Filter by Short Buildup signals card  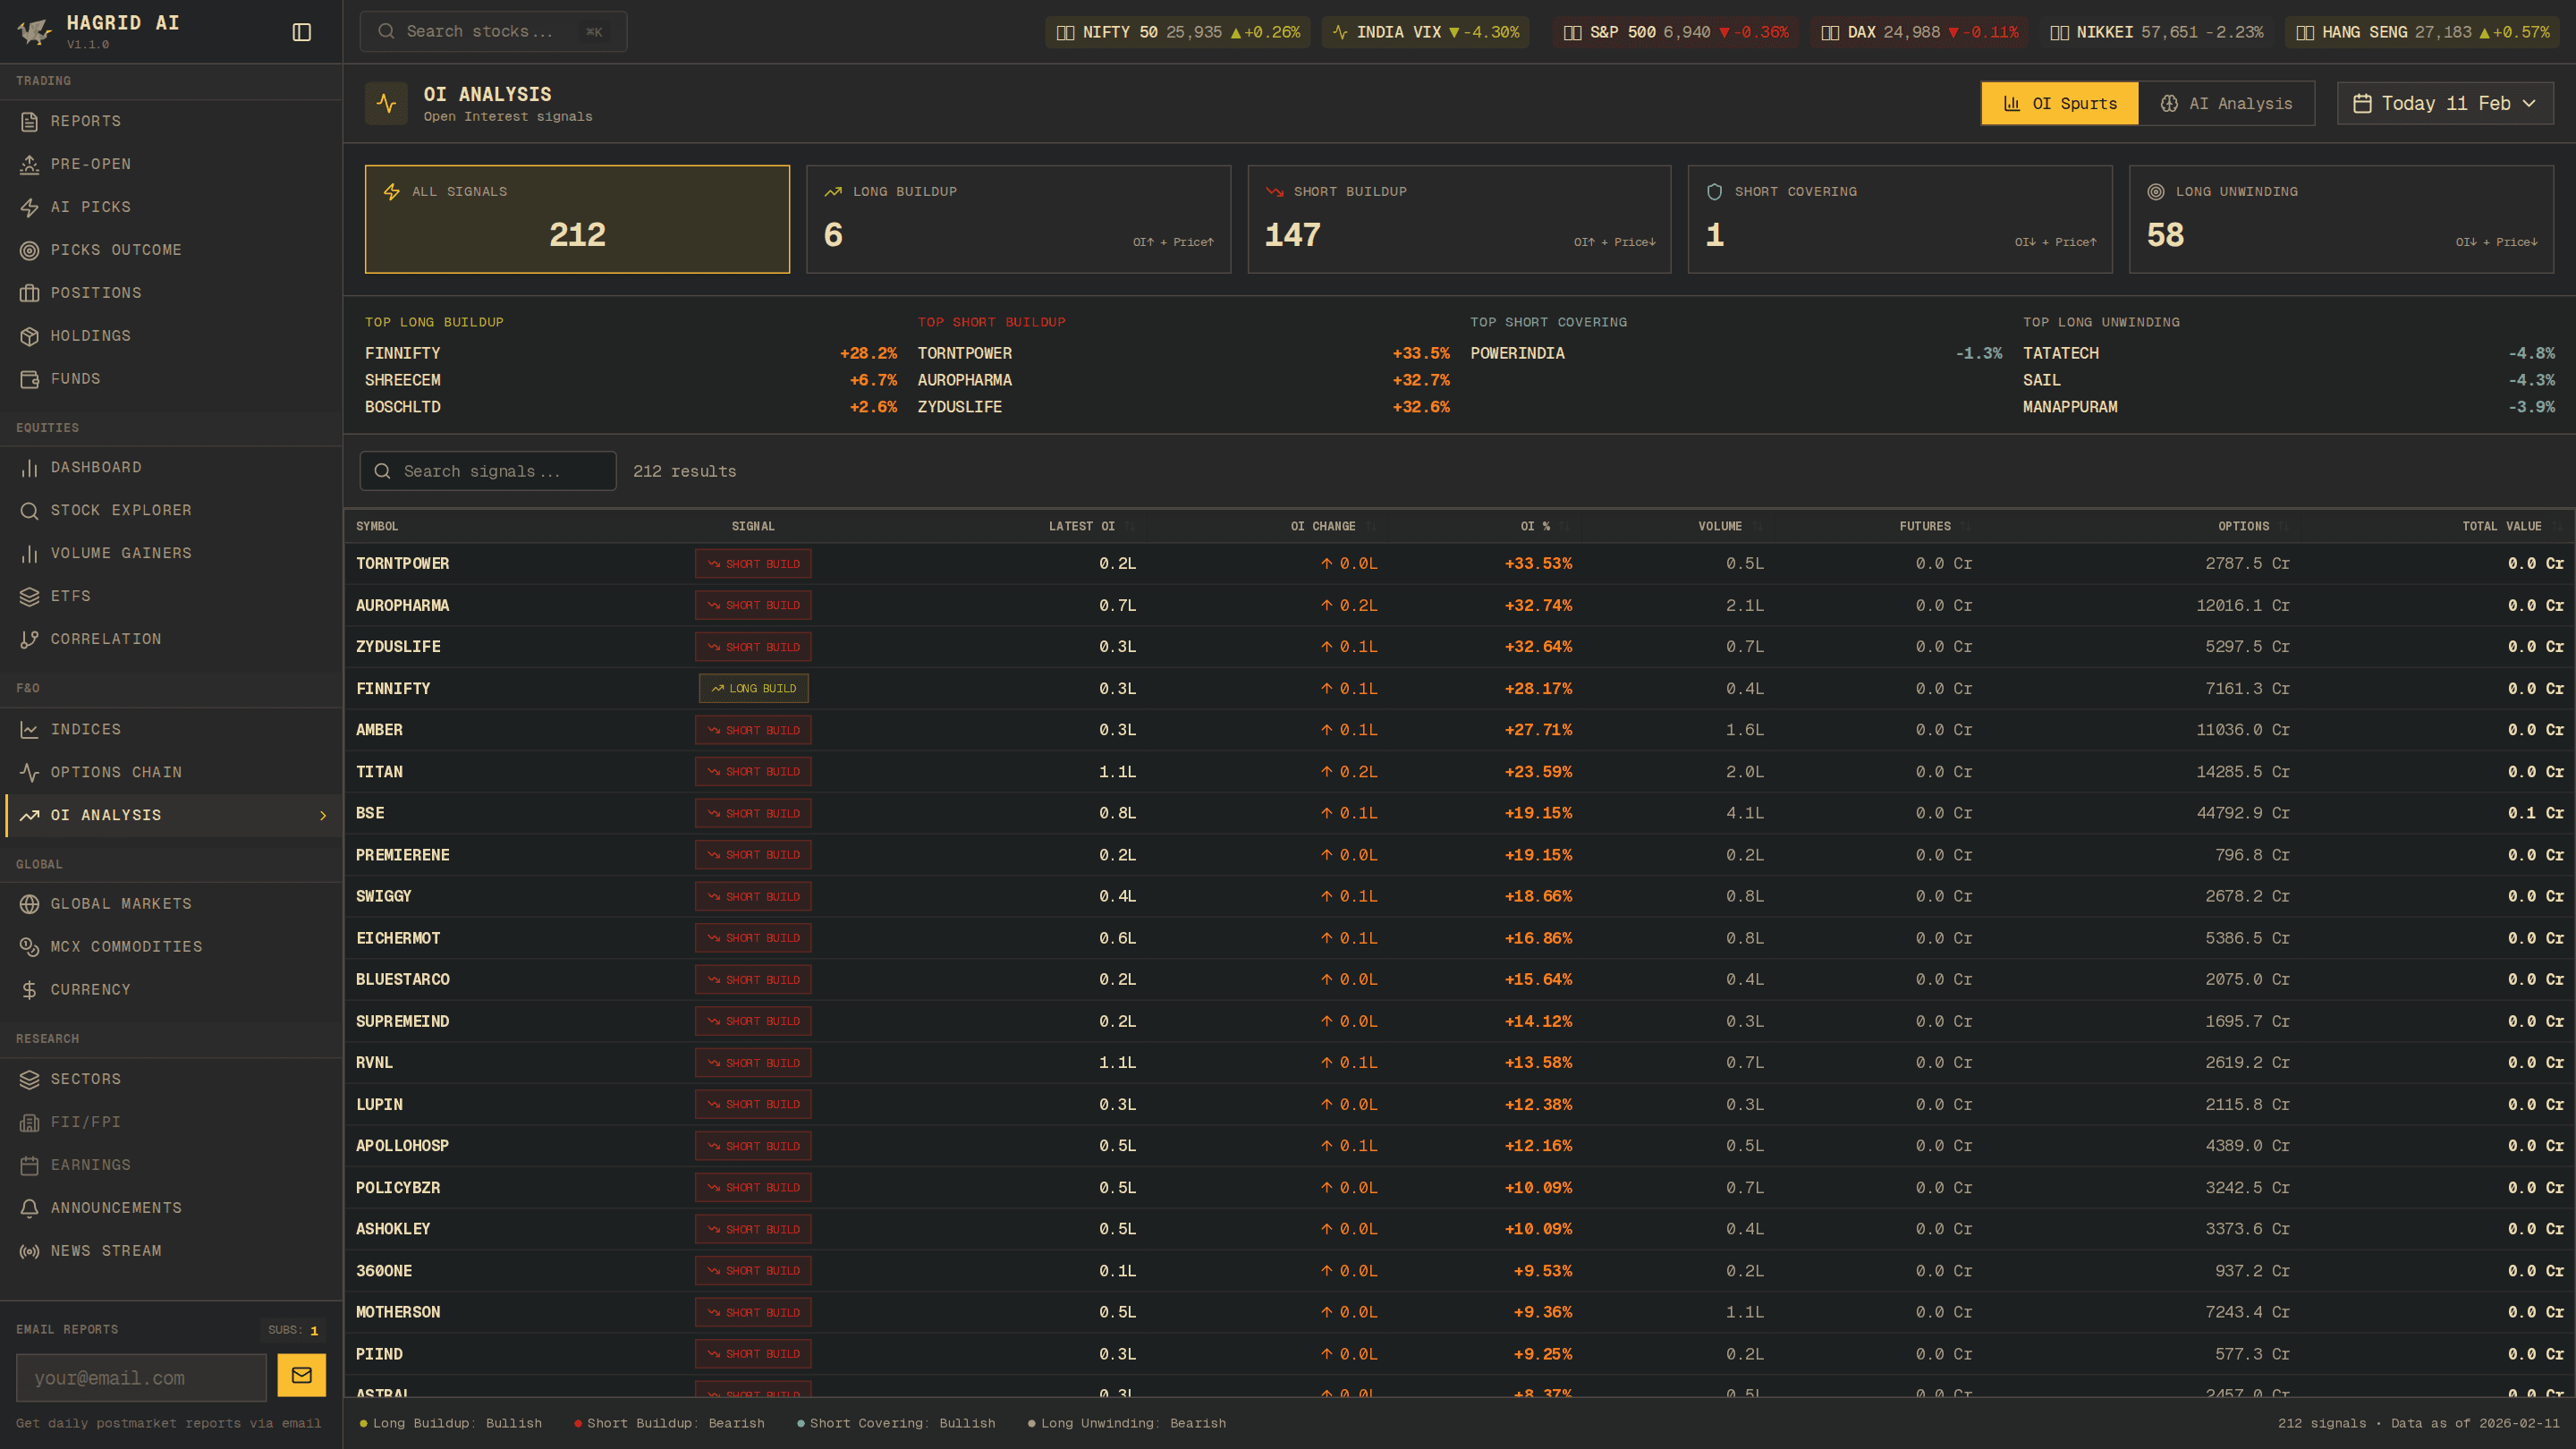[1458, 219]
